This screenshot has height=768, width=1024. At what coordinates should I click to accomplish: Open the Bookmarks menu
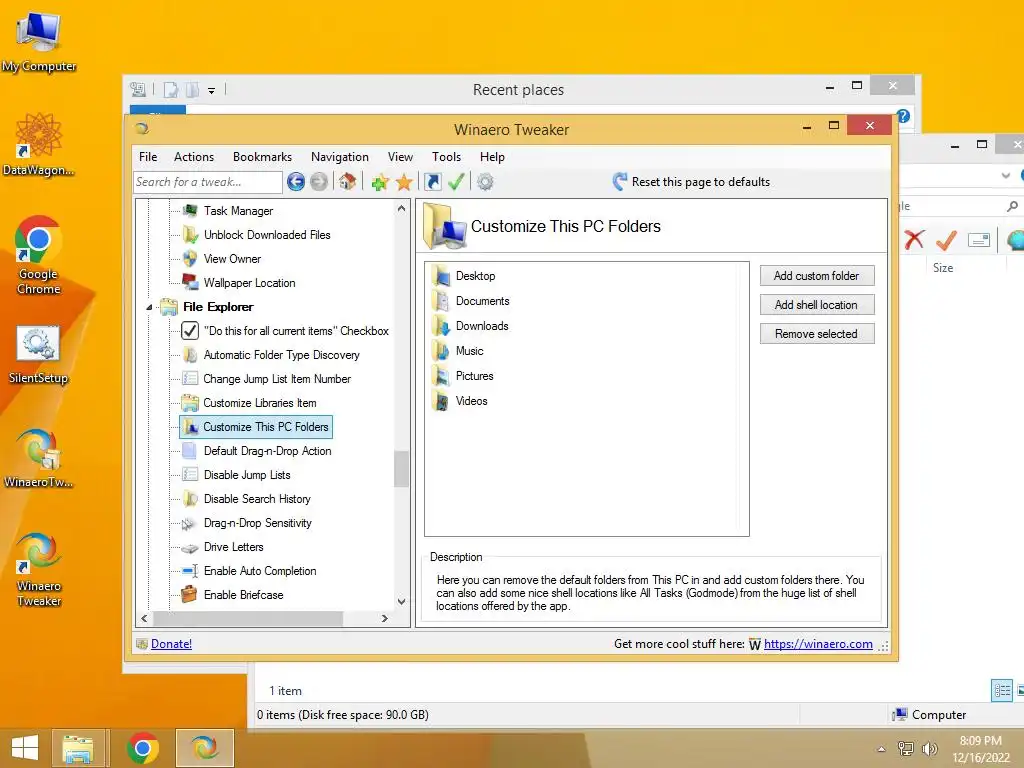point(263,157)
